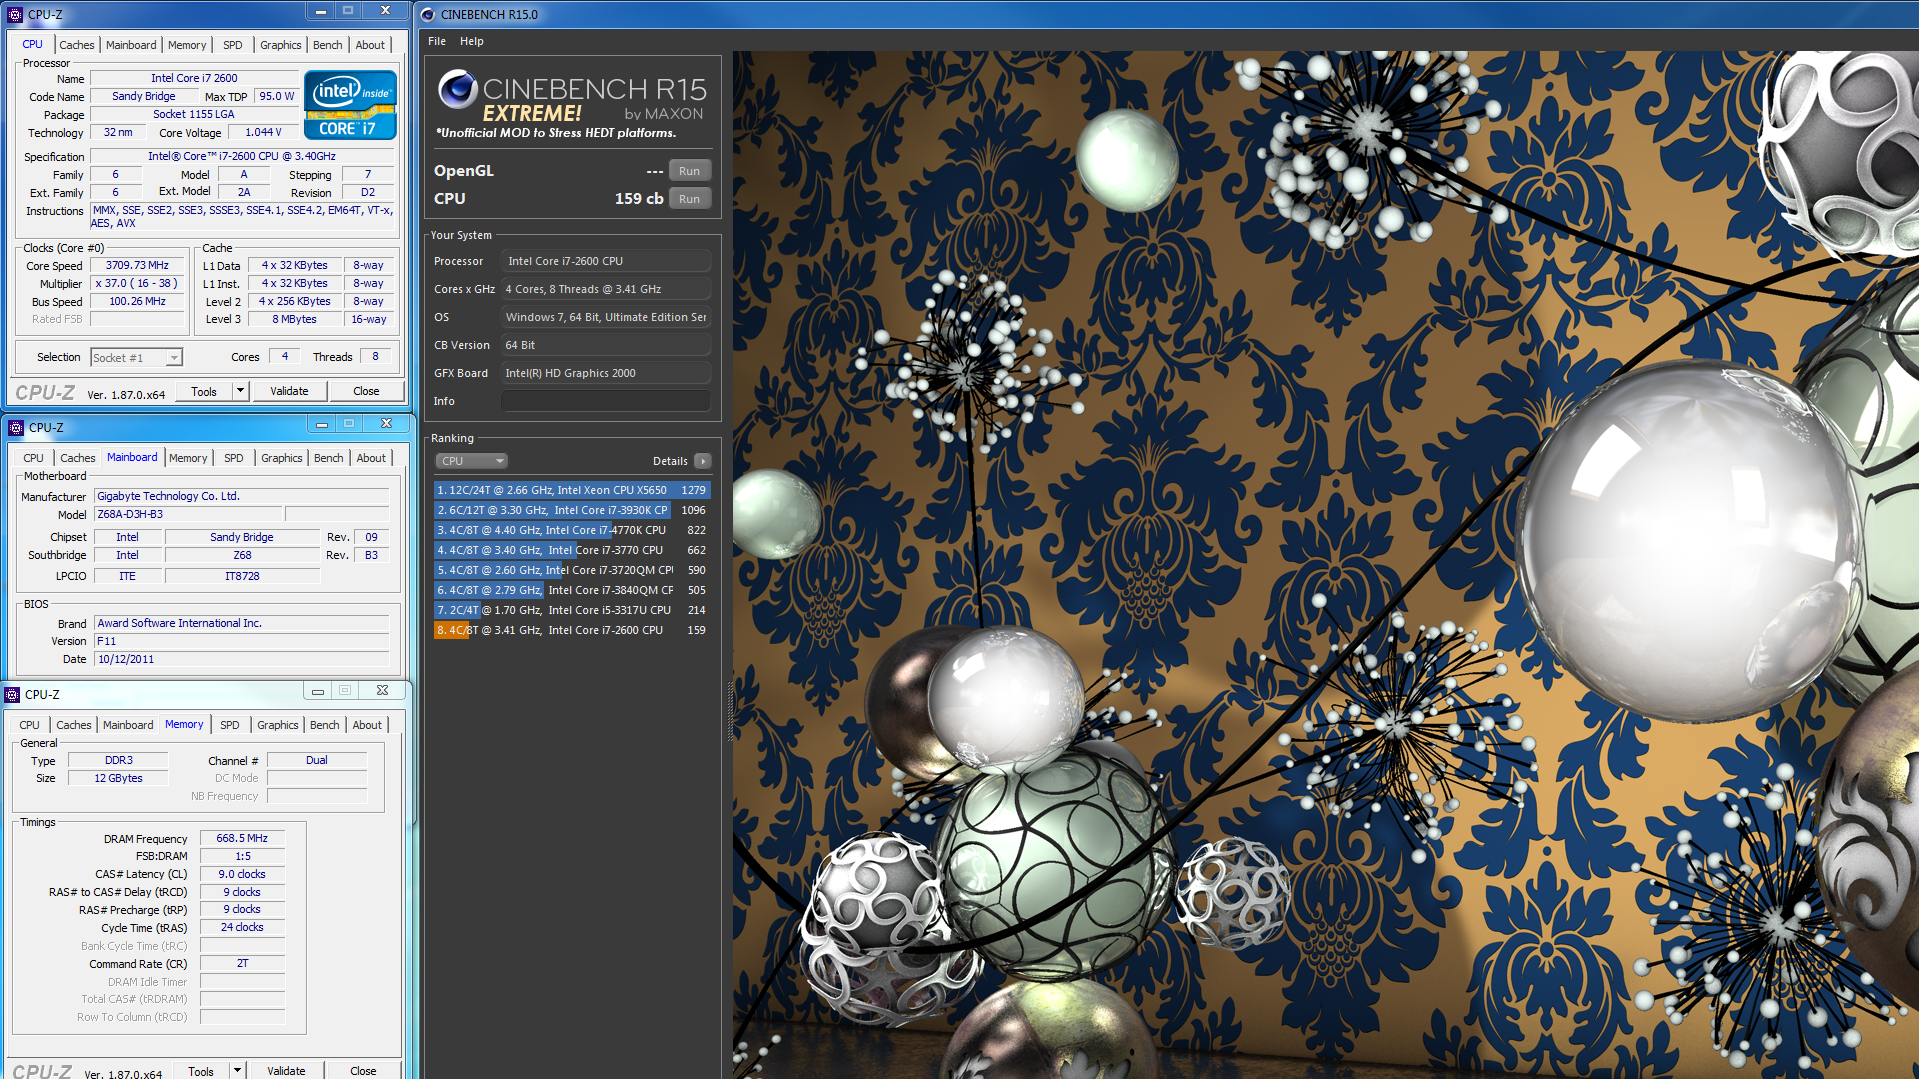Image resolution: width=1919 pixels, height=1079 pixels.
Task: Click the Cinebench R15 sphere logo
Action: pyautogui.click(x=457, y=89)
